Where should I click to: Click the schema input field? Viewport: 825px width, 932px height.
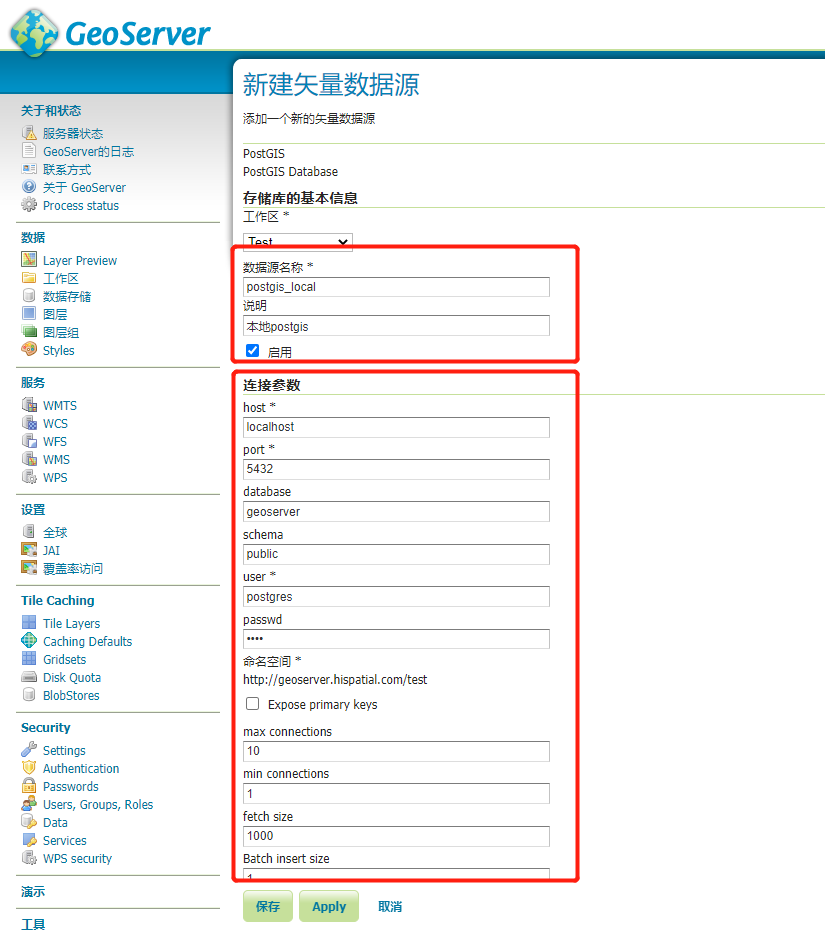point(396,554)
